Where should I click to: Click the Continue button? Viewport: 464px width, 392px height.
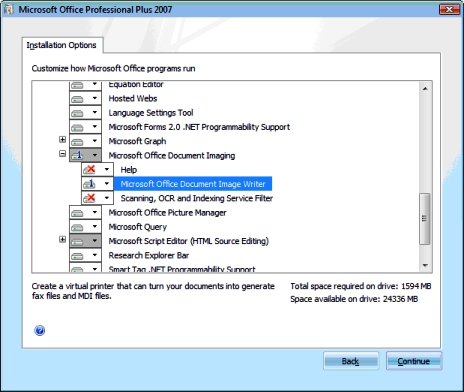tap(414, 361)
